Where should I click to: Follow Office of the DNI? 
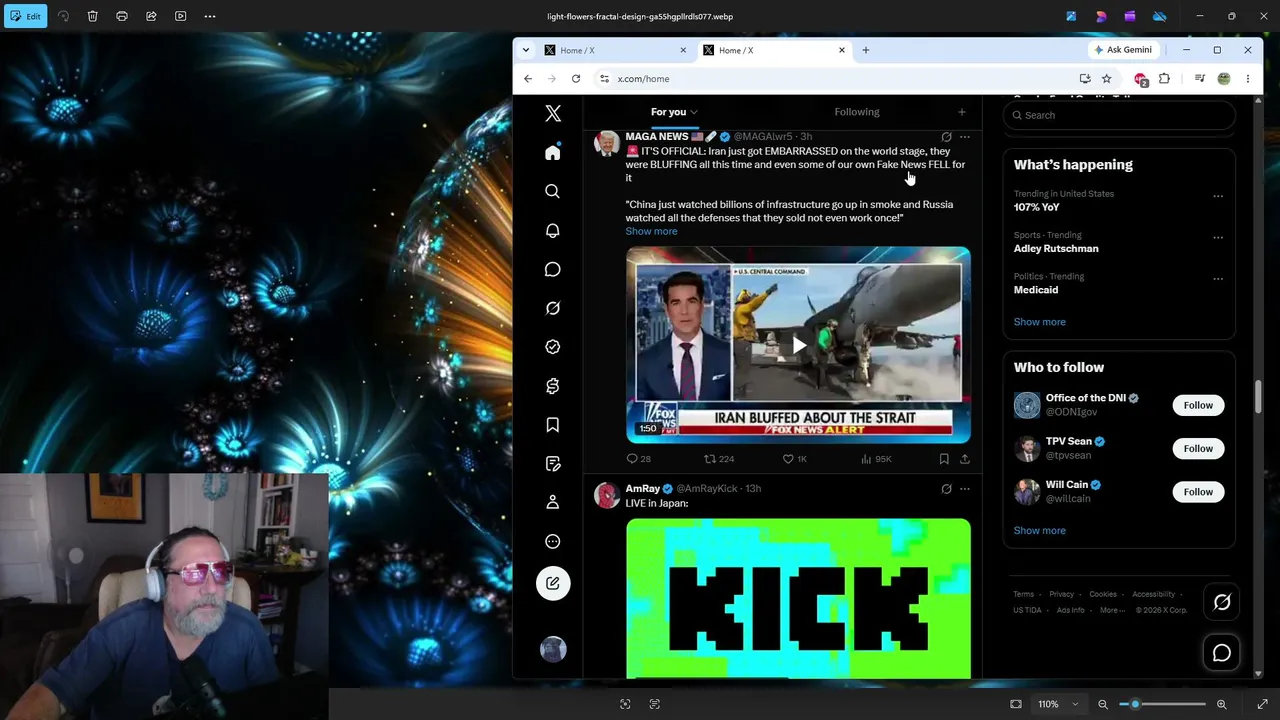[x=1198, y=405]
